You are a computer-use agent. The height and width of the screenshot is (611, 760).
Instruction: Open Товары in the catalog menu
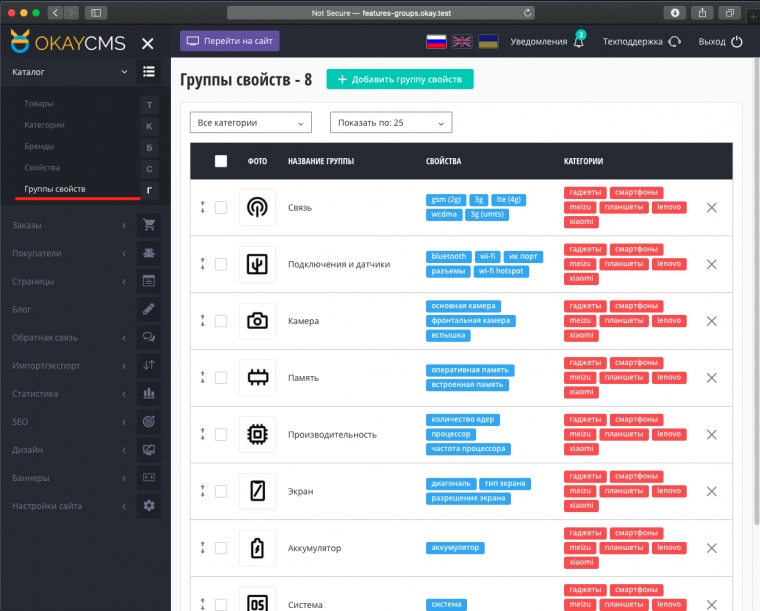click(x=40, y=104)
